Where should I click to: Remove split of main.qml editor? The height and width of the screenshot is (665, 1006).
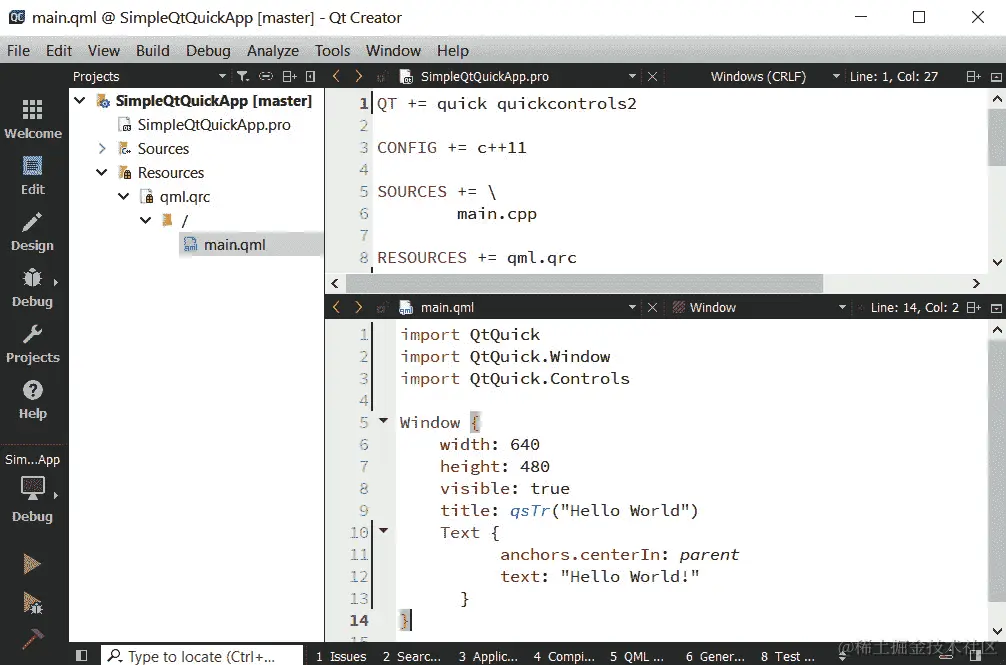[996, 308]
